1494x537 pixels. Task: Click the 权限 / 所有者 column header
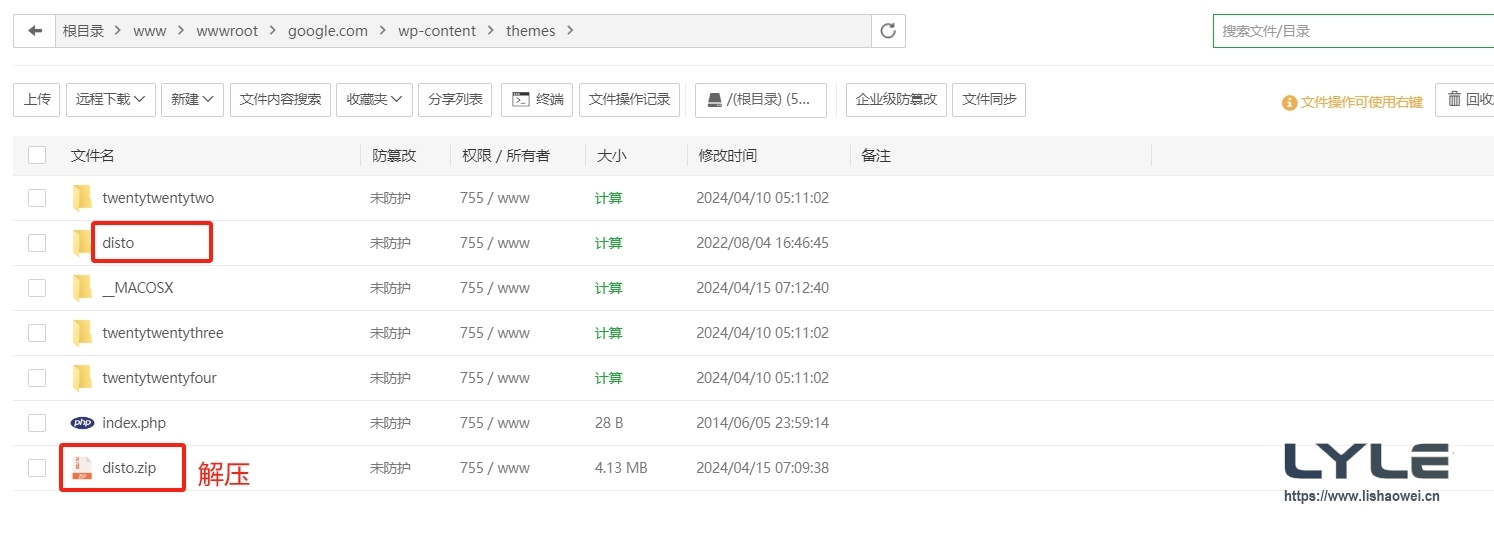point(506,155)
